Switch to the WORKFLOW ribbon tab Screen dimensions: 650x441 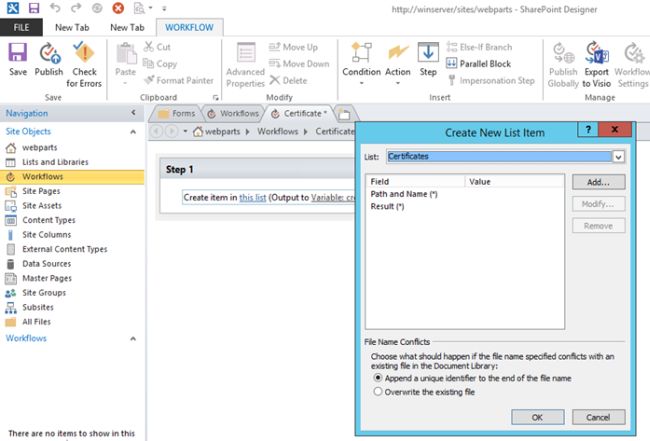[x=189, y=27]
